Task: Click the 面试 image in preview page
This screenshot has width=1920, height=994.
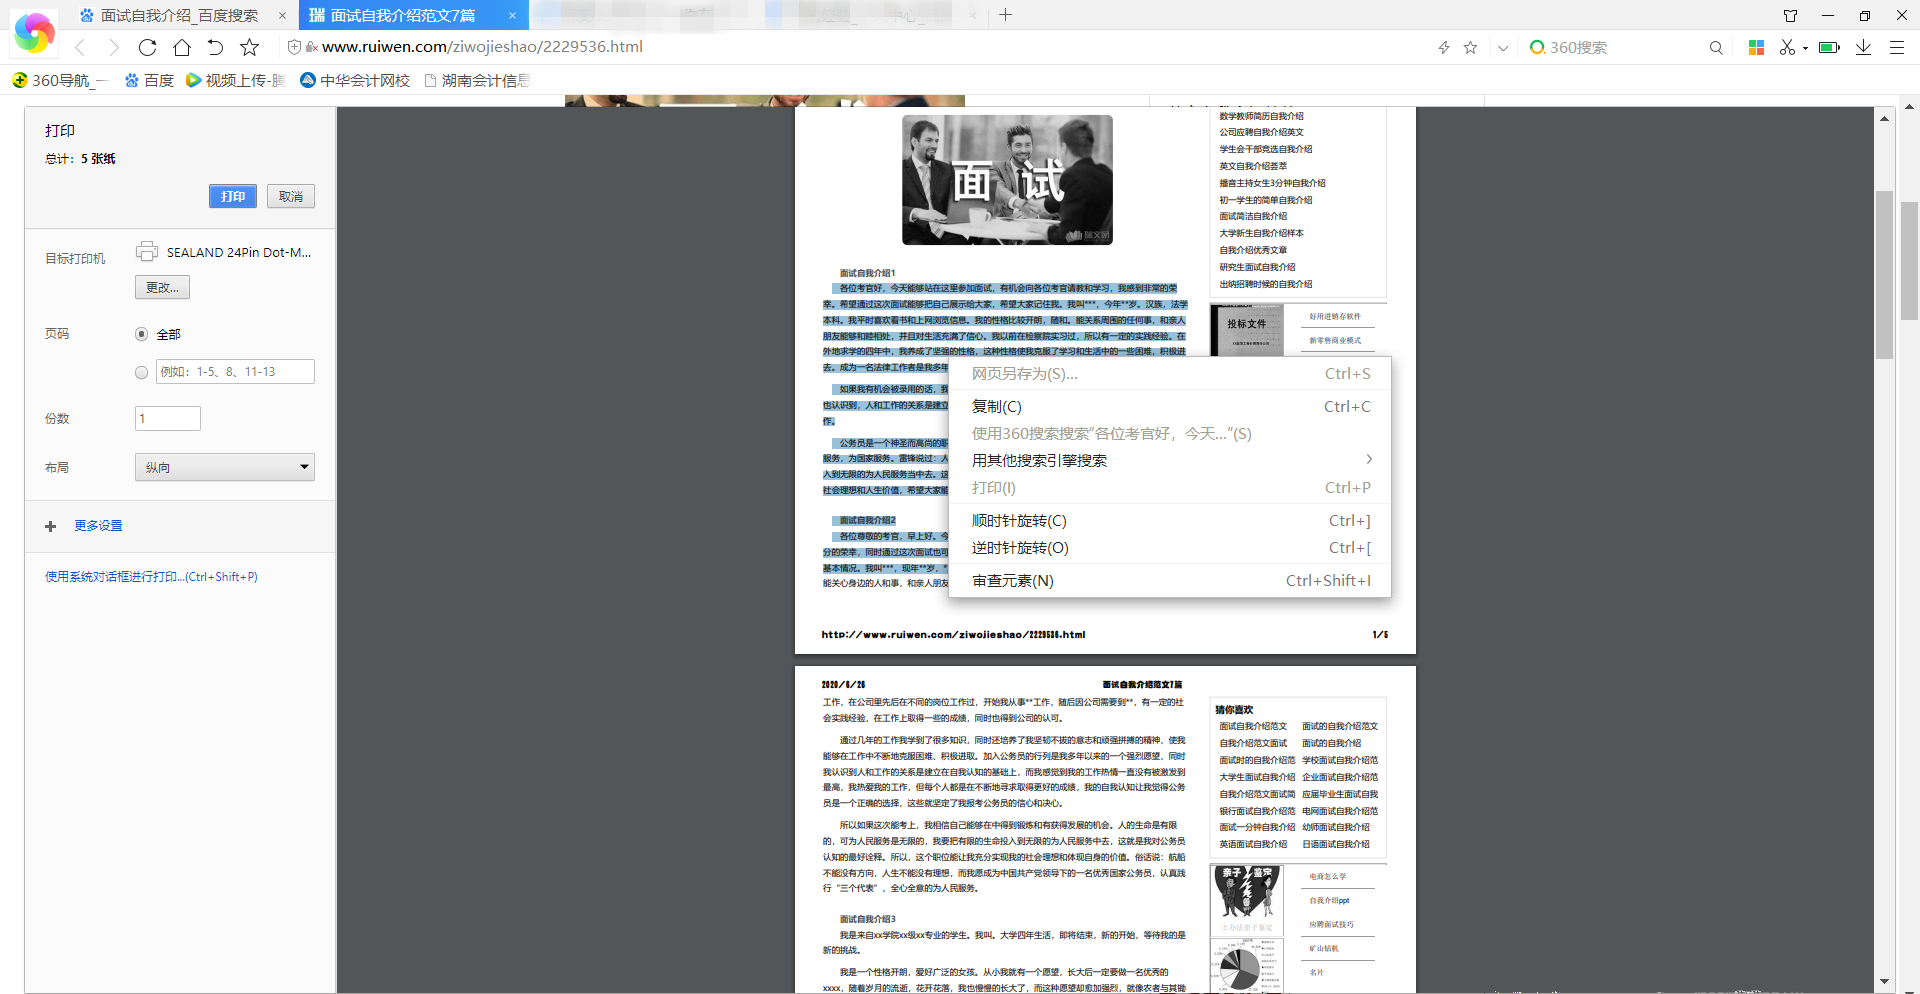Action: click(x=1007, y=180)
